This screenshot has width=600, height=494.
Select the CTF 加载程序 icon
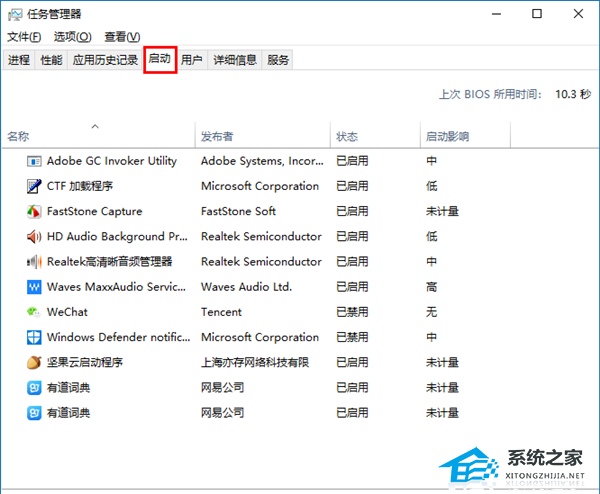(33, 186)
